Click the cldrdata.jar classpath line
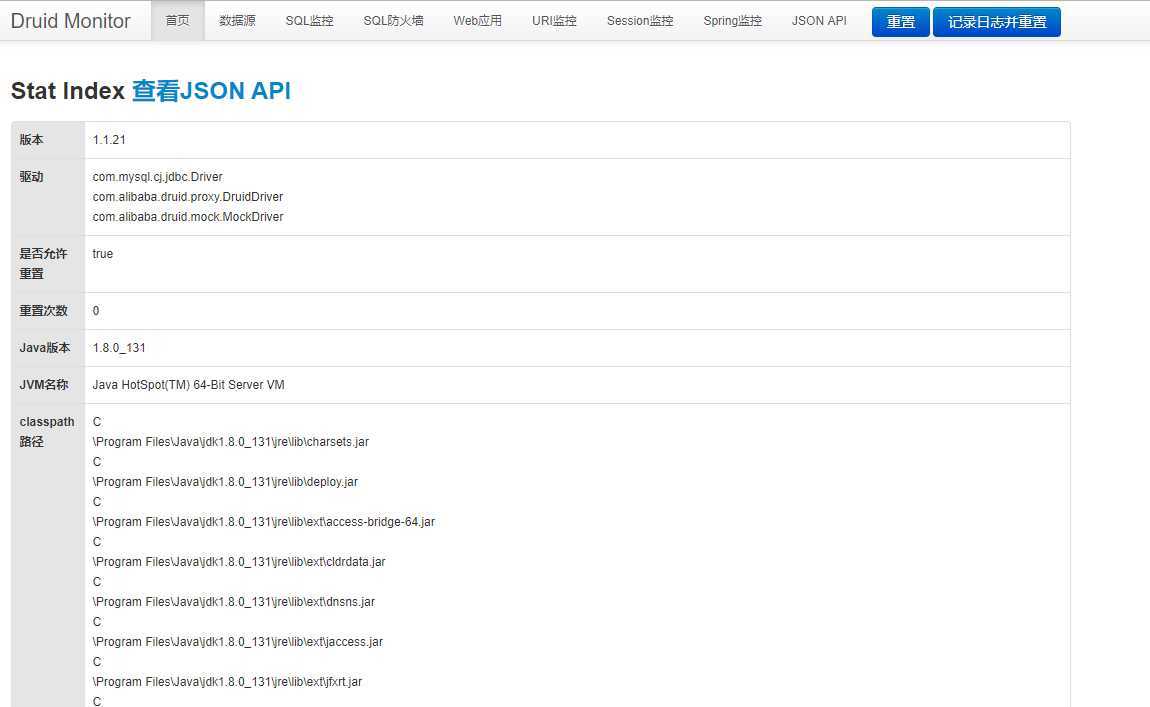Image resolution: width=1150 pixels, height=707 pixels. pos(239,562)
